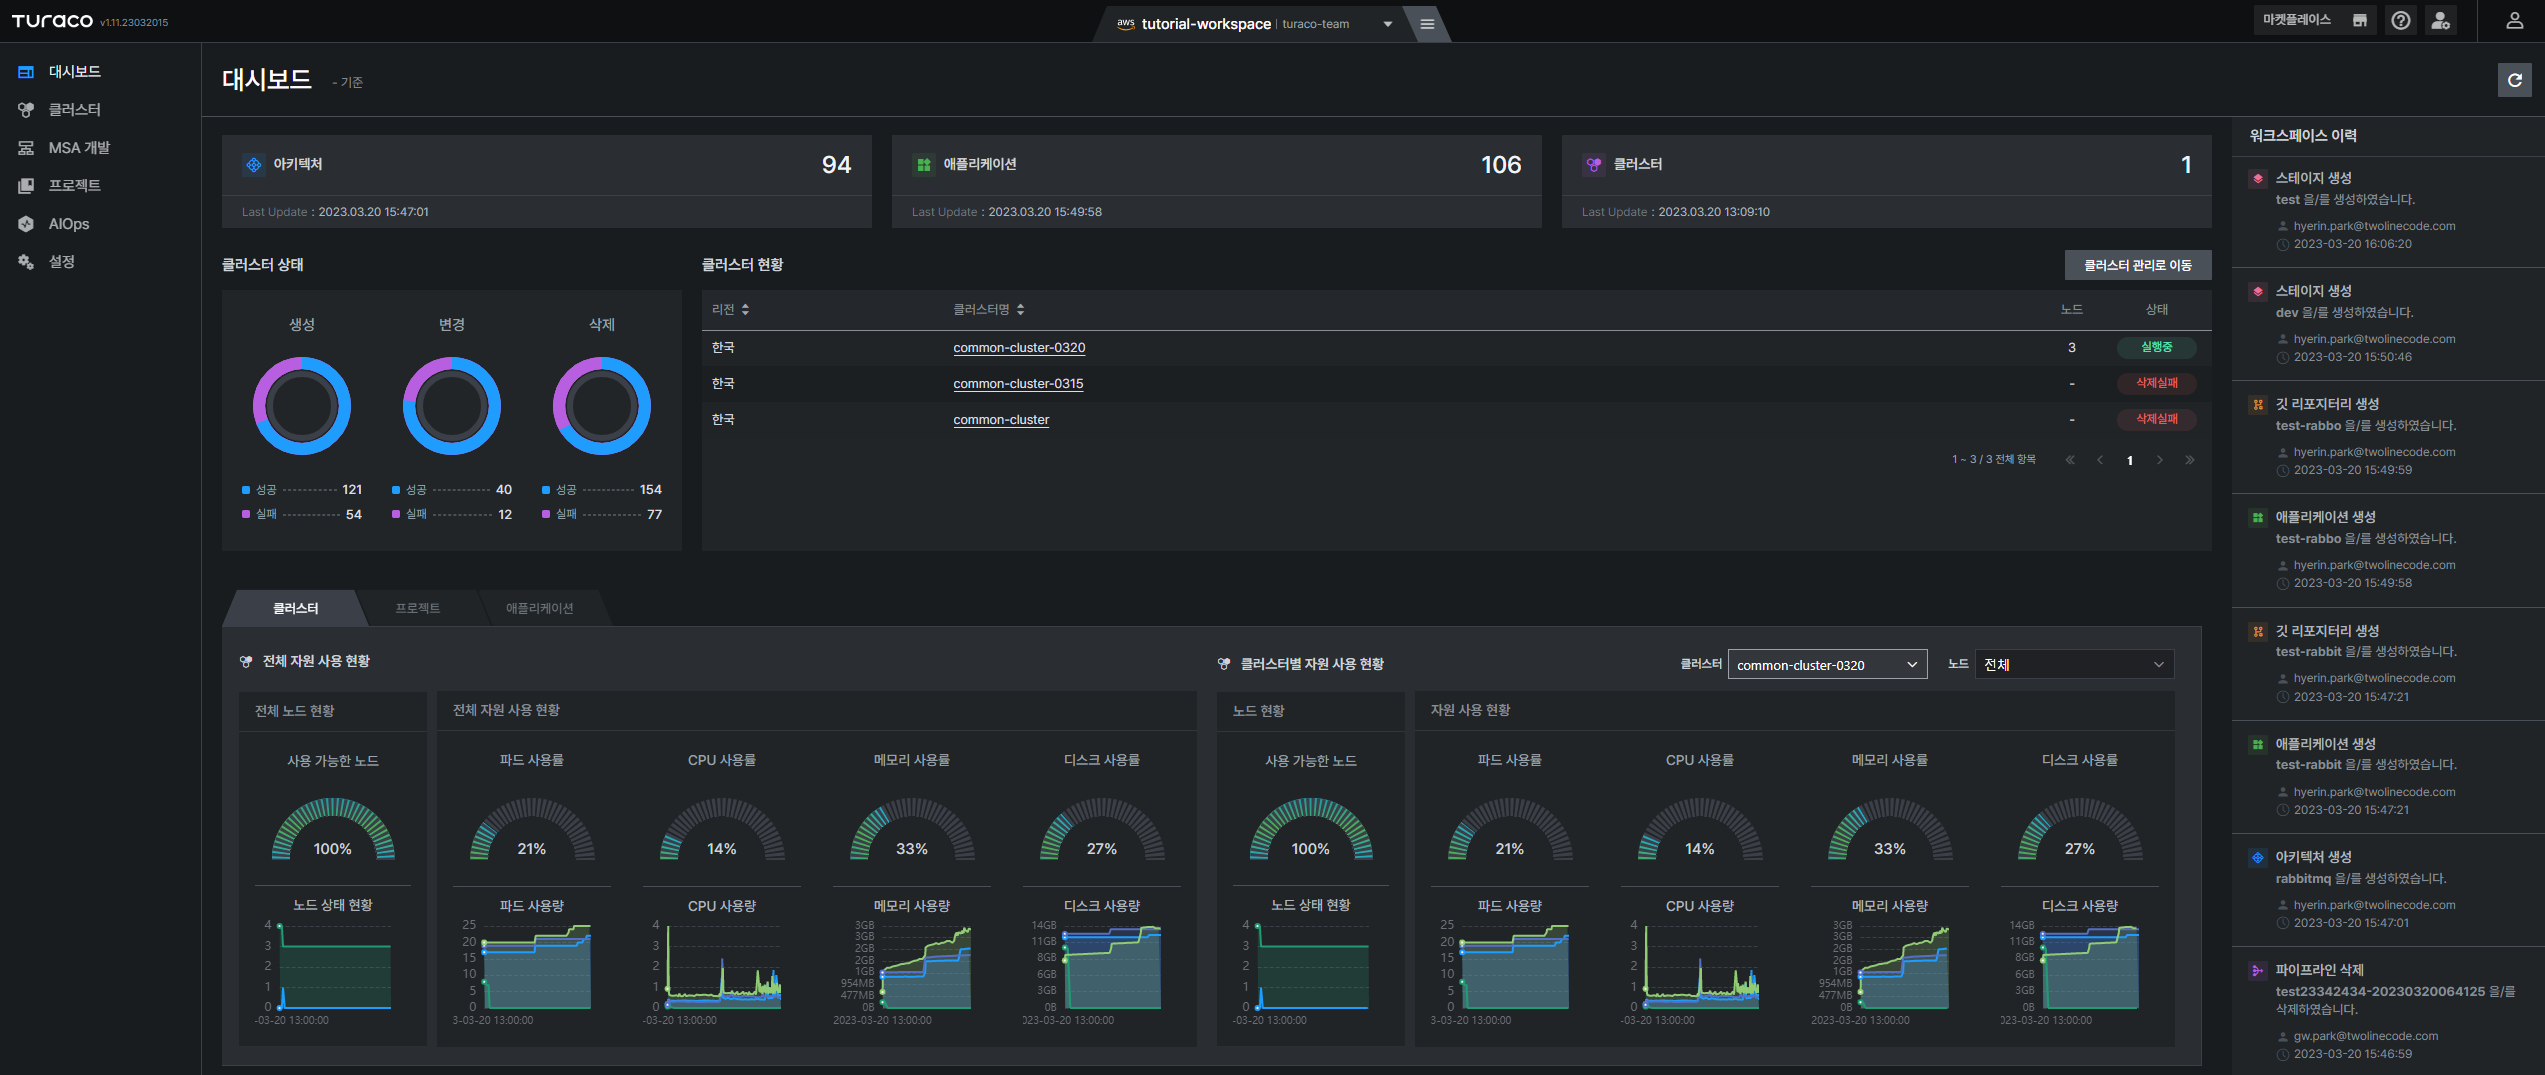
Task: Open the help question mark icon
Action: click(x=2400, y=21)
